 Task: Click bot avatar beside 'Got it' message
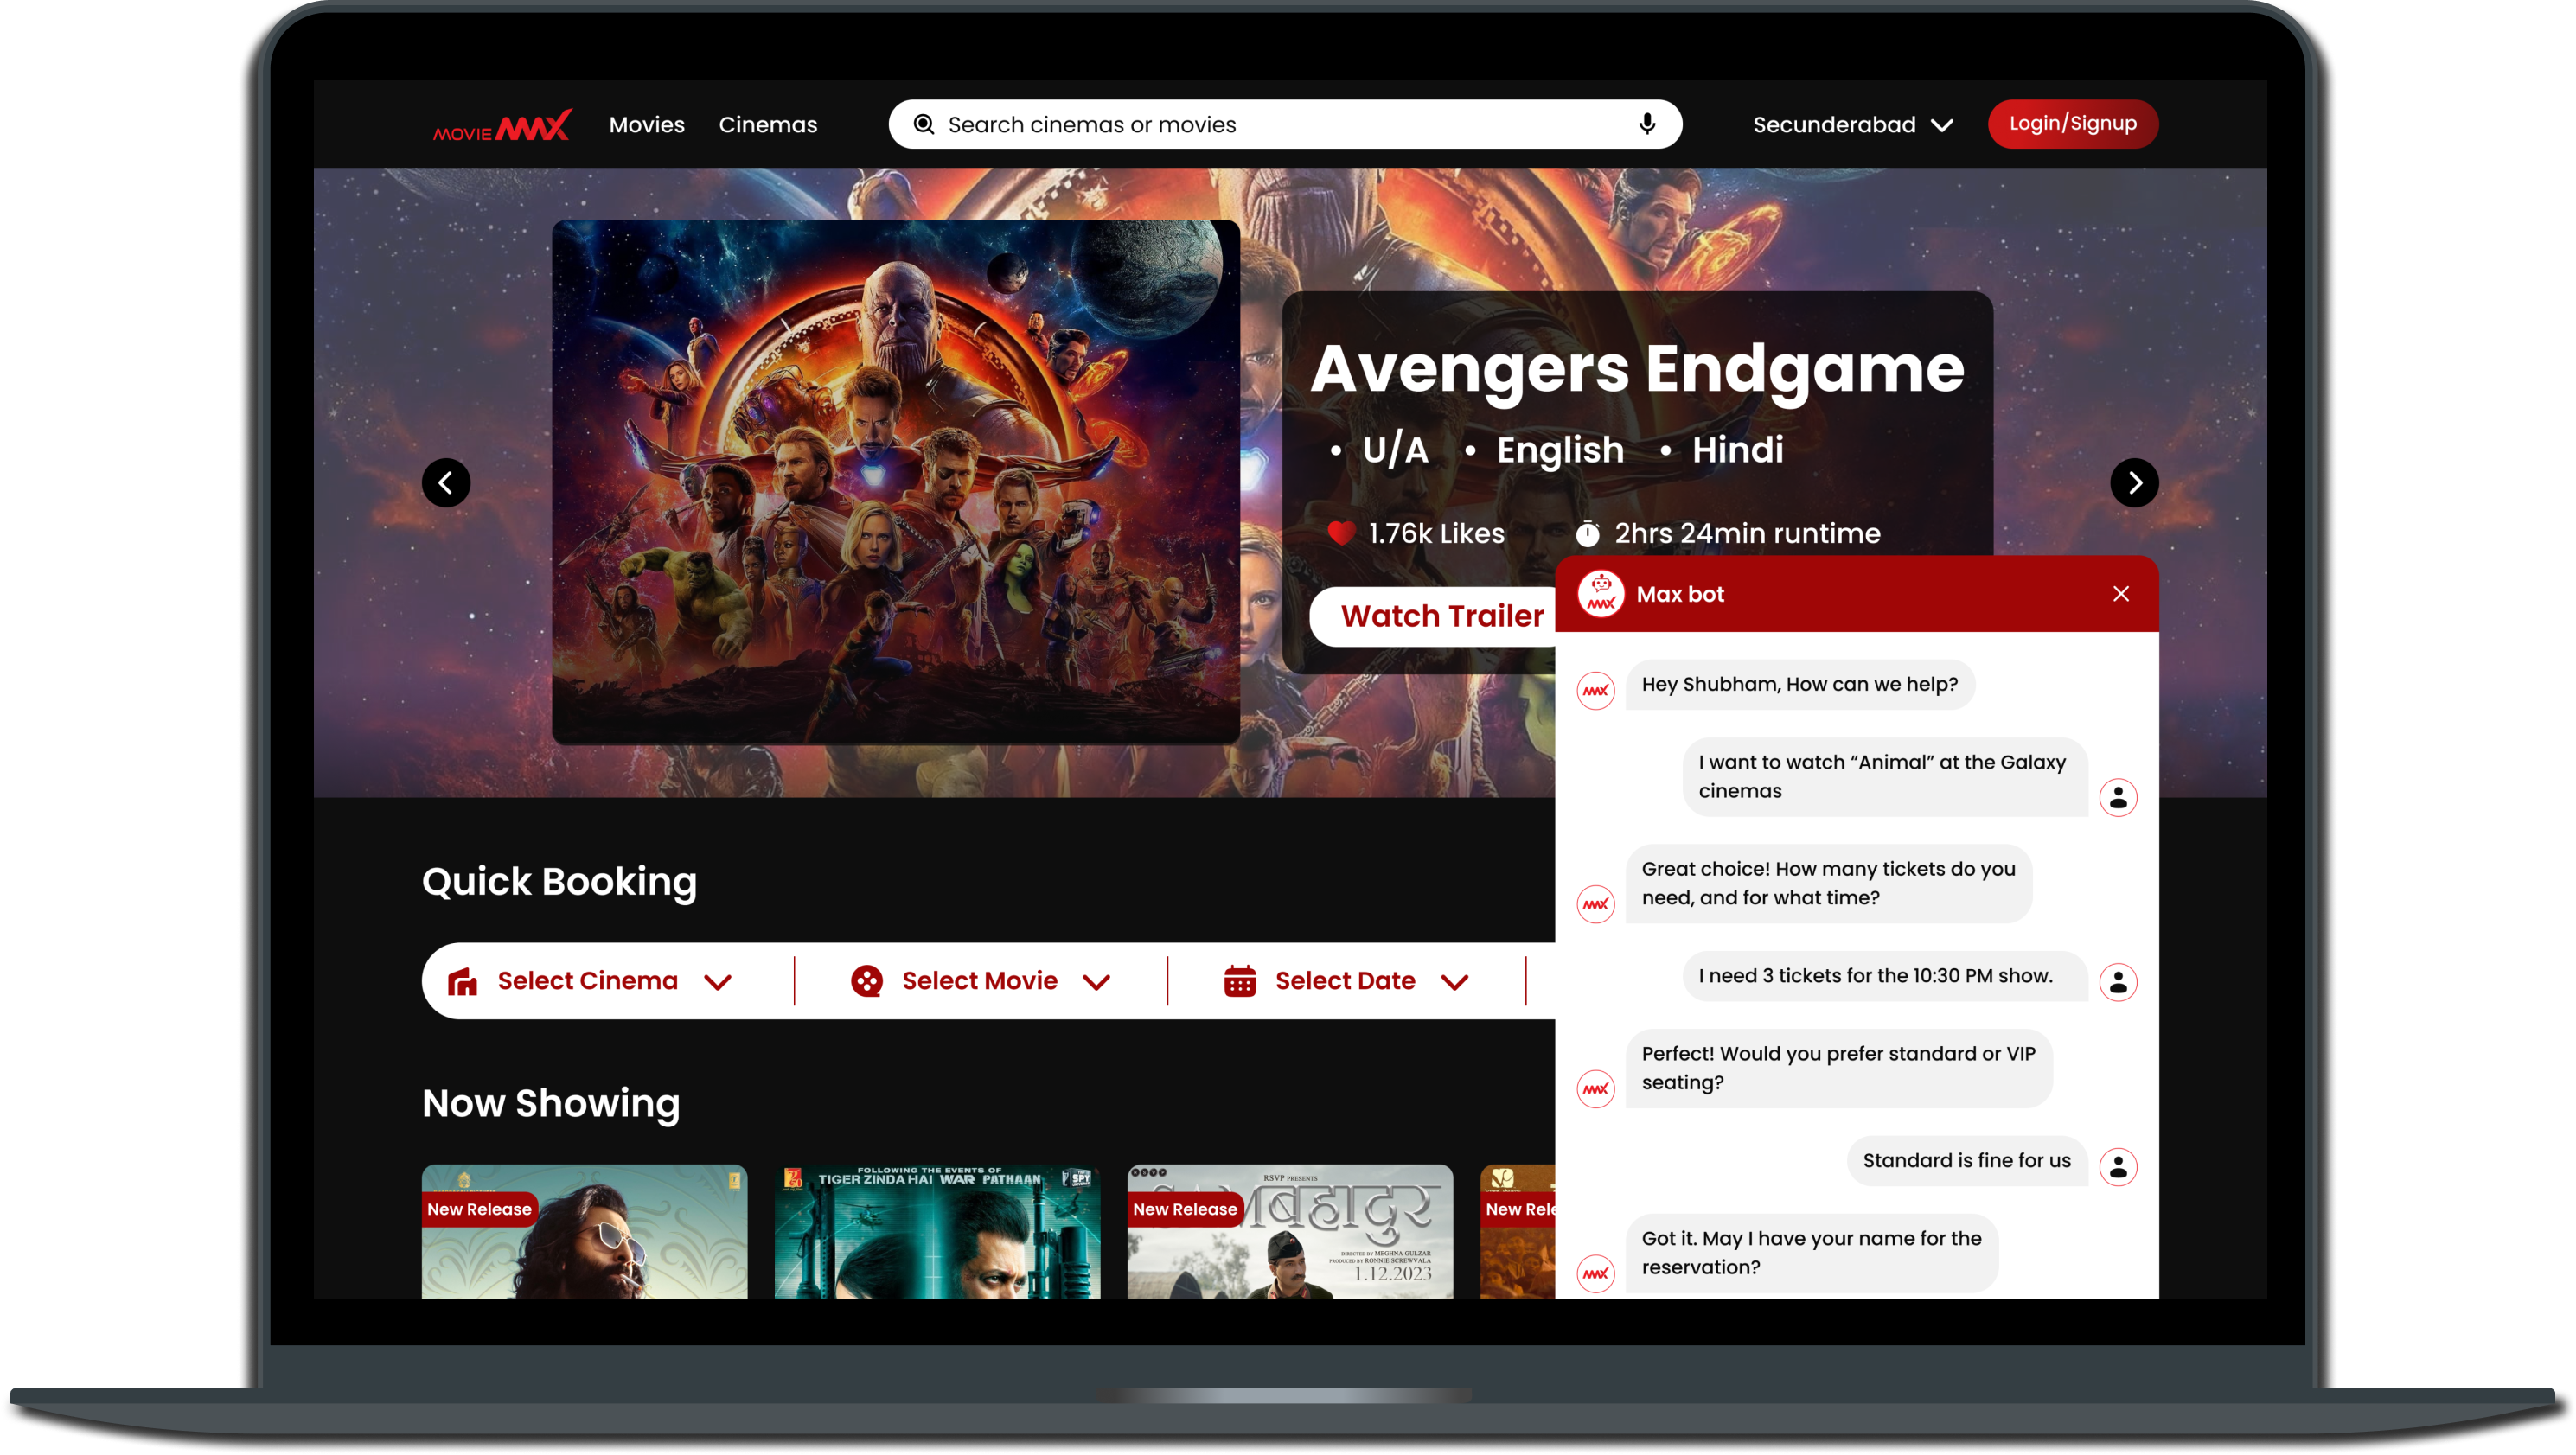click(x=1596, y=1274)
